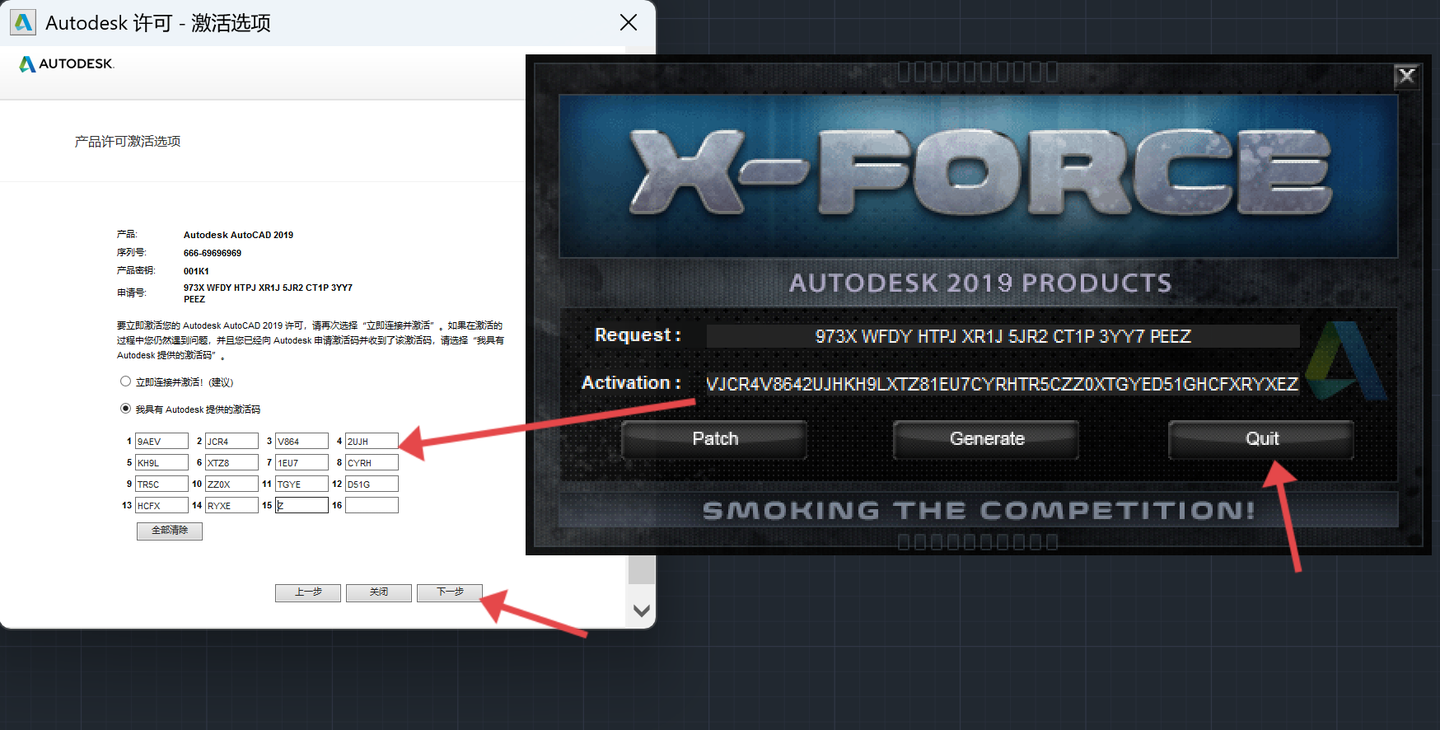The width and height of the screenshot is (1440, 730).
Task: Click the empty activation code box 16
Action: 372,506
